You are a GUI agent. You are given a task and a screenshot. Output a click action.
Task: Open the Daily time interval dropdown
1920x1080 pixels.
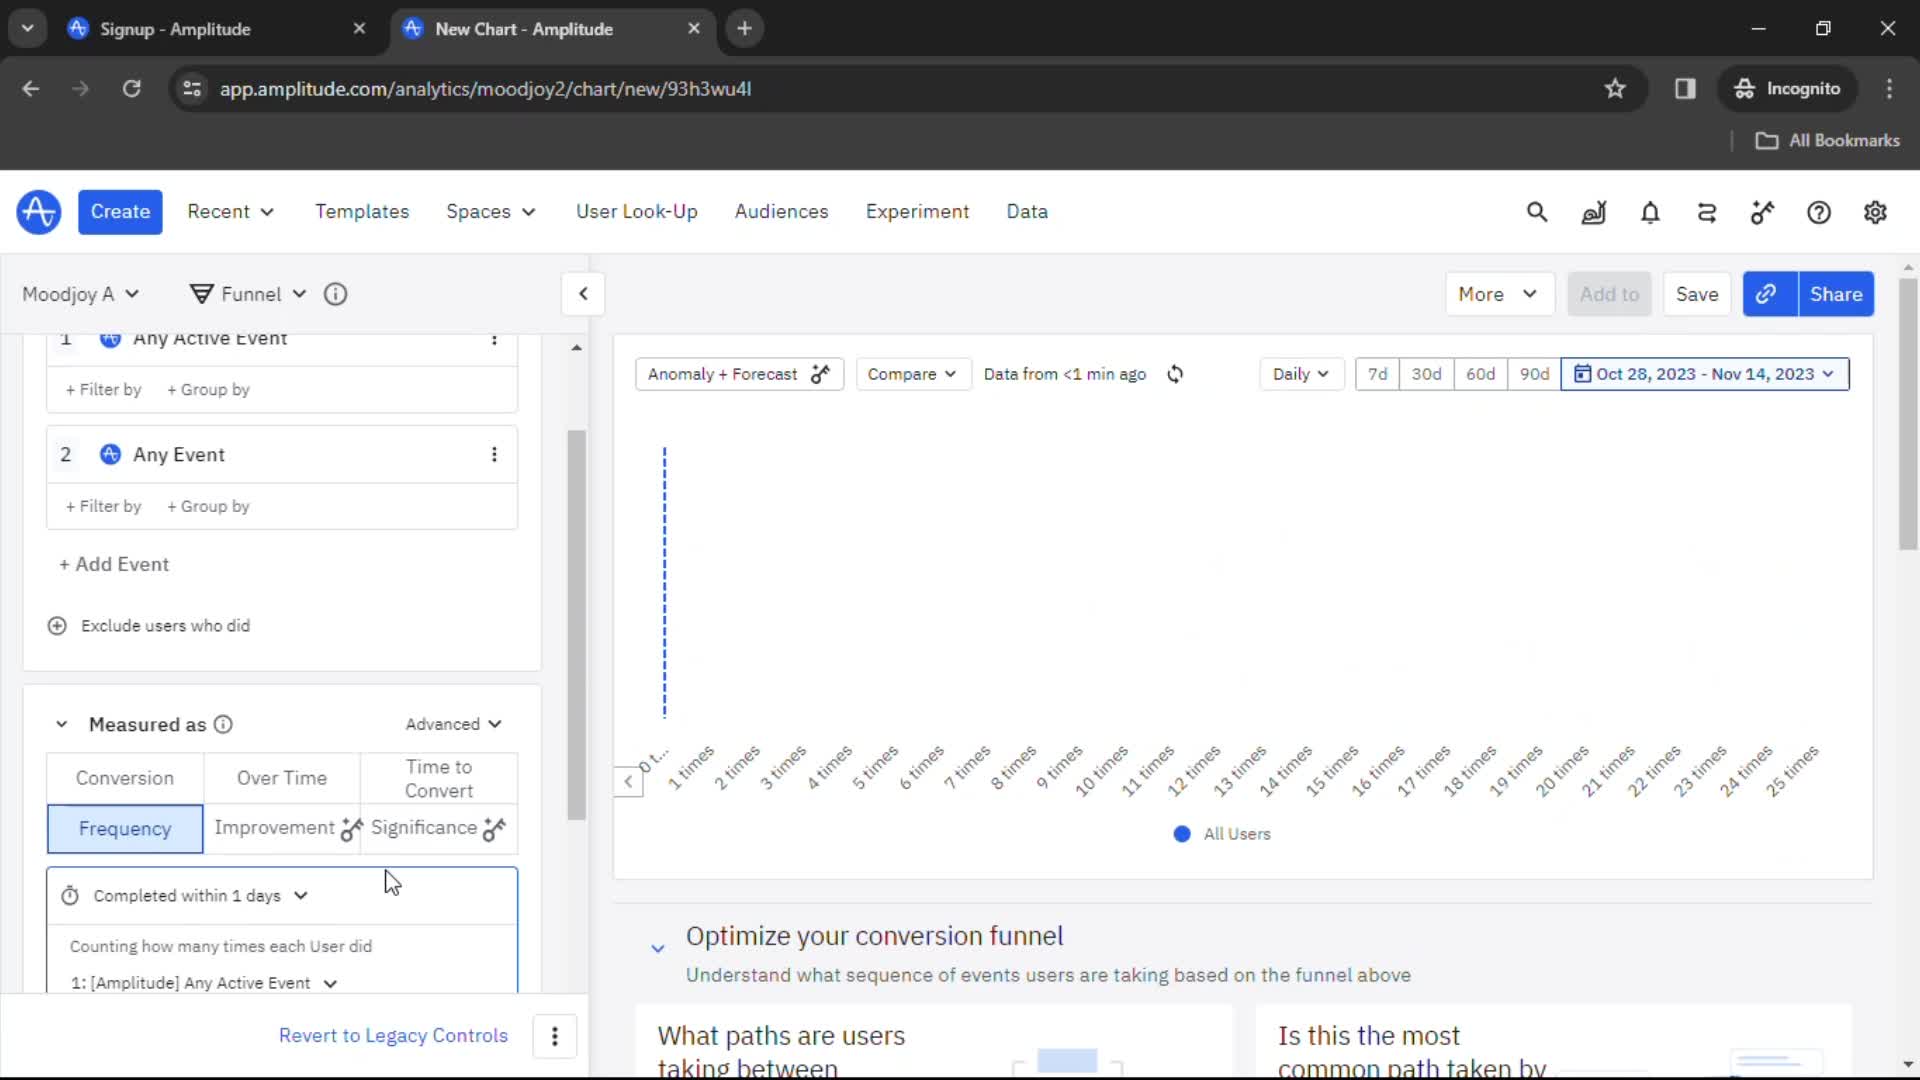[1298, 373]
